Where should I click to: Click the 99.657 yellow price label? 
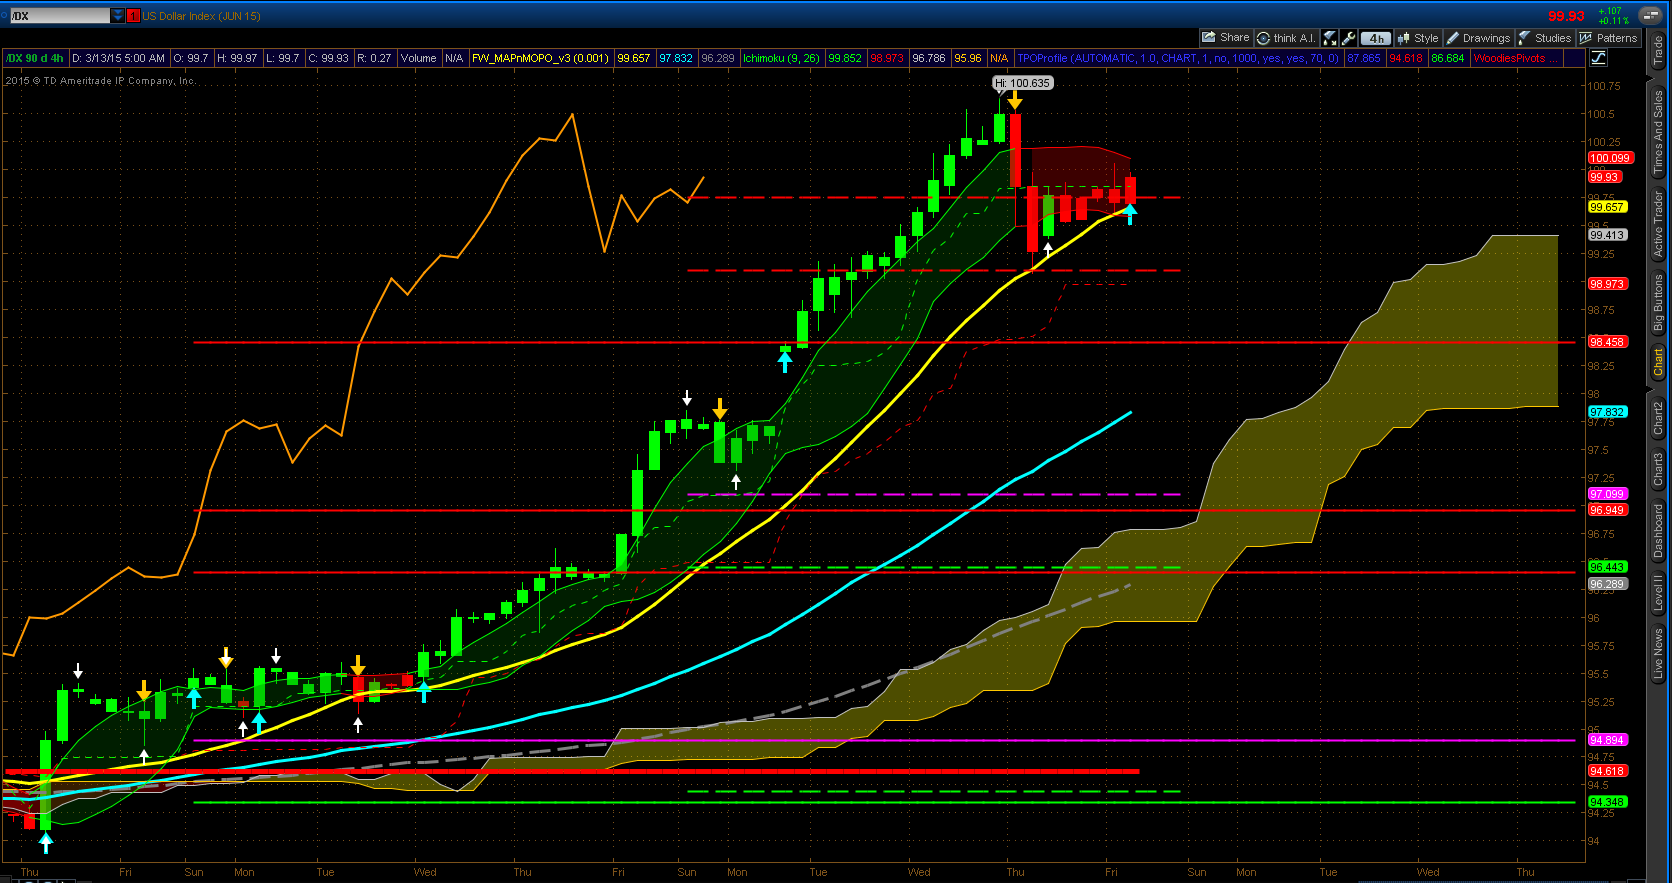1607,207
